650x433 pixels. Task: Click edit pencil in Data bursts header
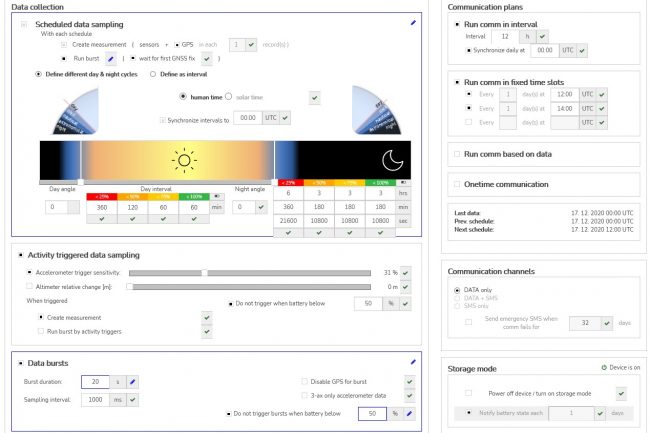point(413,361)
